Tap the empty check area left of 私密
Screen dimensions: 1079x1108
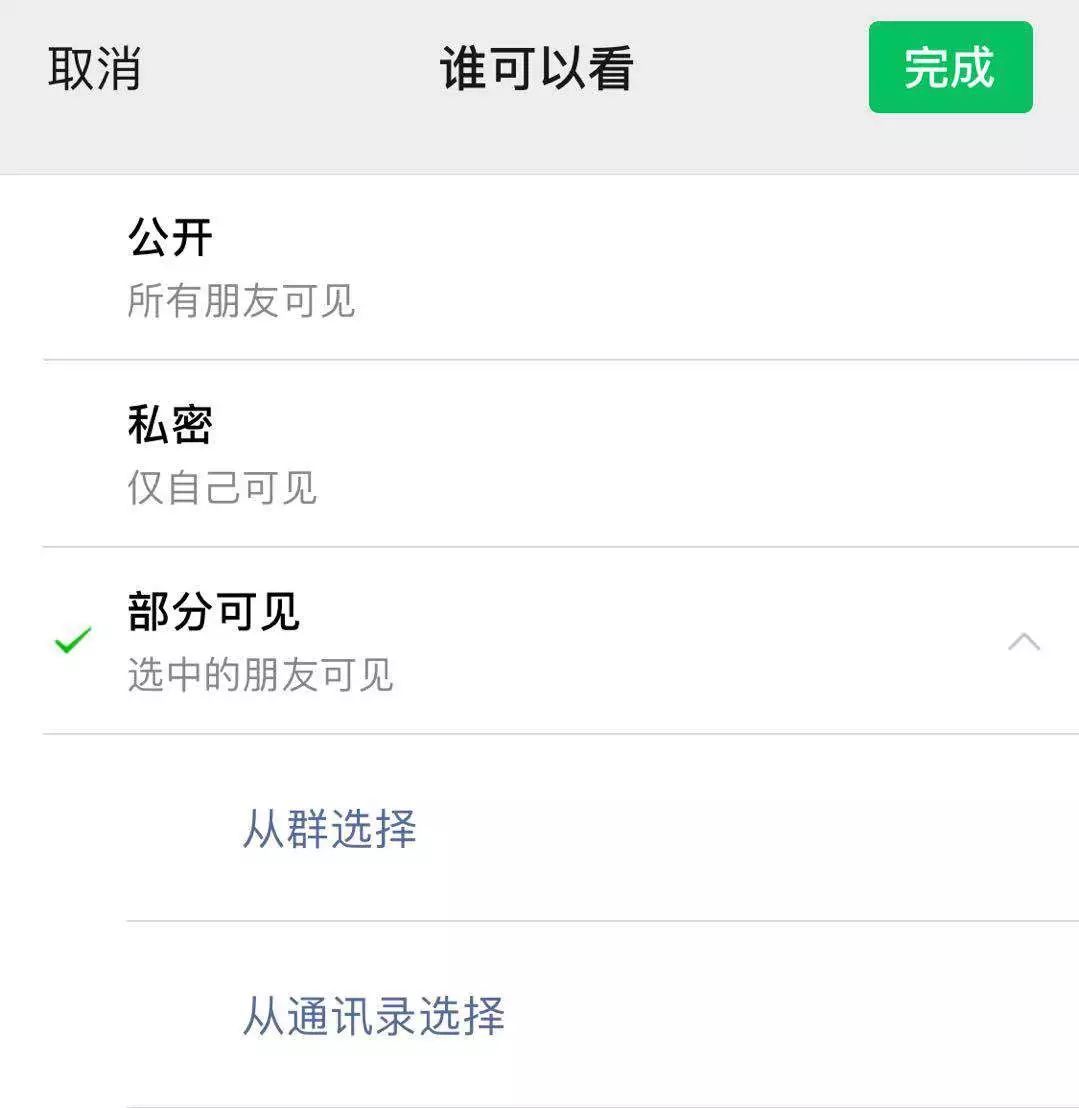coord(73,454)
